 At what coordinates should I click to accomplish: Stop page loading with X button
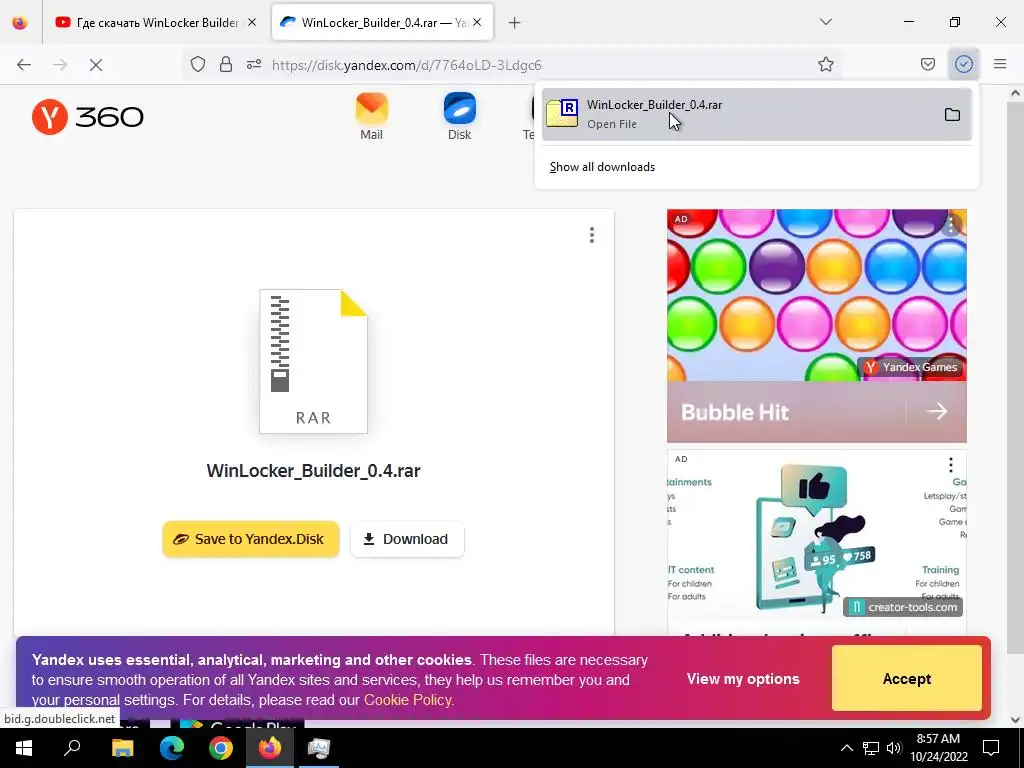click(96, 65)
